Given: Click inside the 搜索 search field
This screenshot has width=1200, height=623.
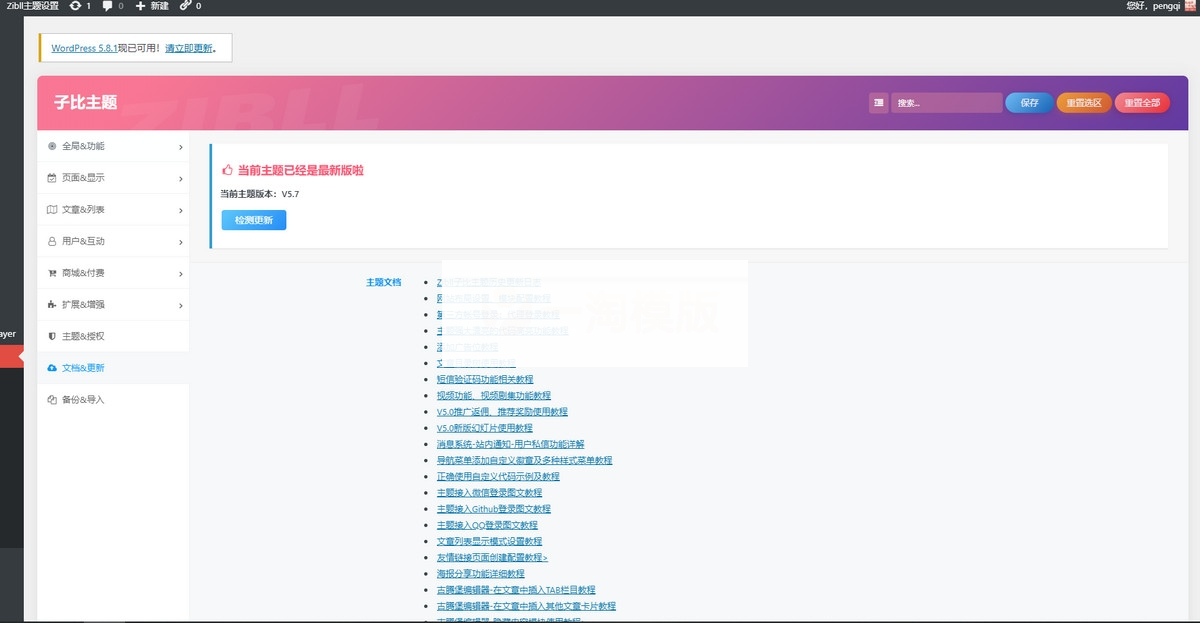Looking at the screenshot, I should tap(945, 102).
